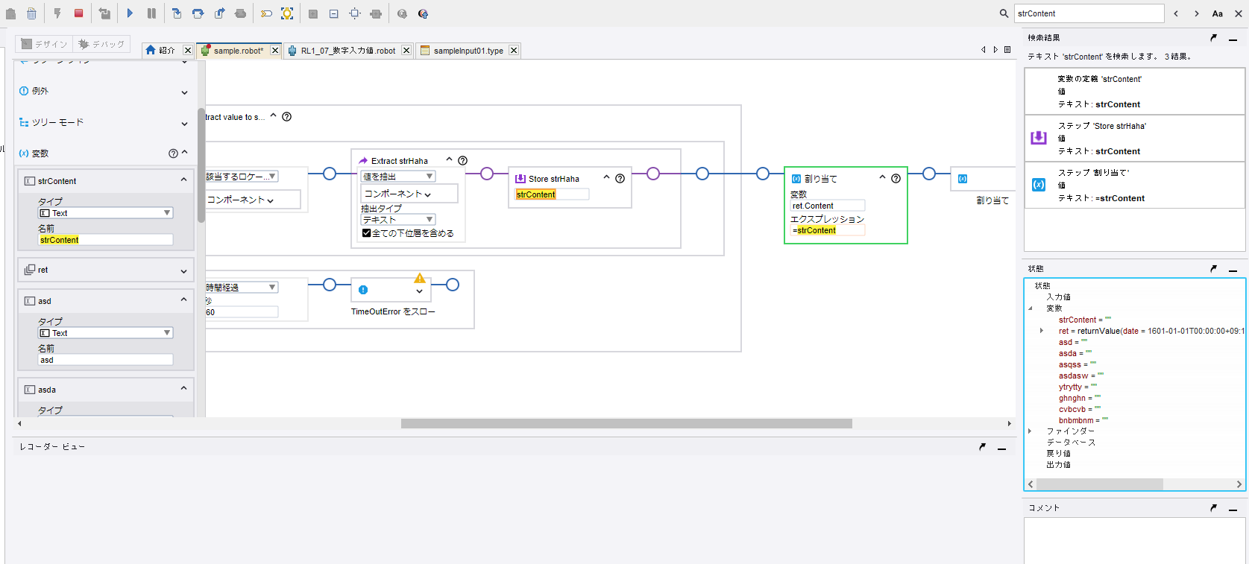Expand the ret = returnValue tree node
Screen dimensions: 1249x564
tap(1042, 331)
